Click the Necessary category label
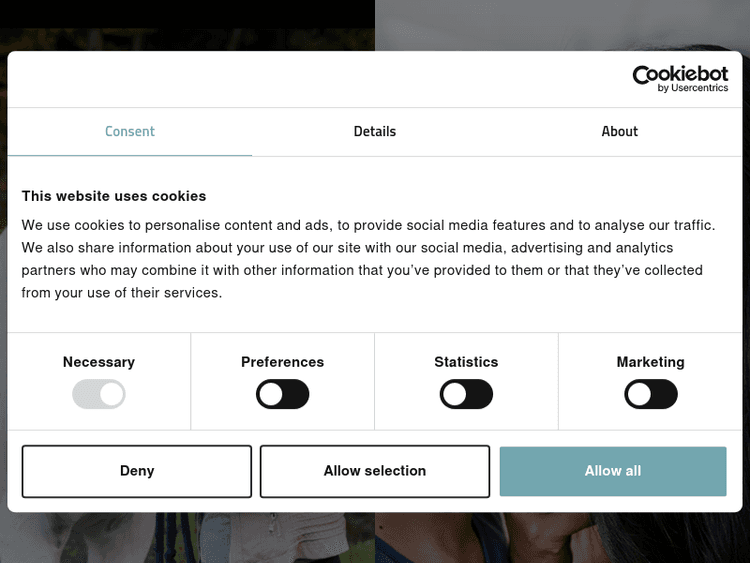 pyautogui.click(x=99, y=362)
